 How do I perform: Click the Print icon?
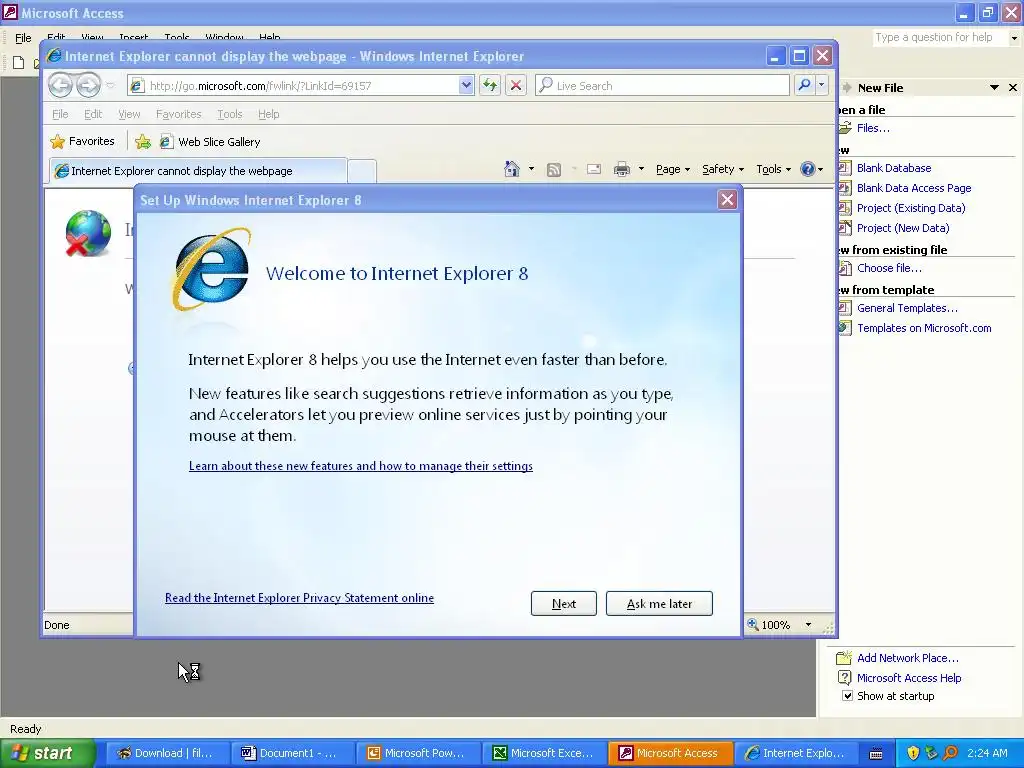[622, 170]
